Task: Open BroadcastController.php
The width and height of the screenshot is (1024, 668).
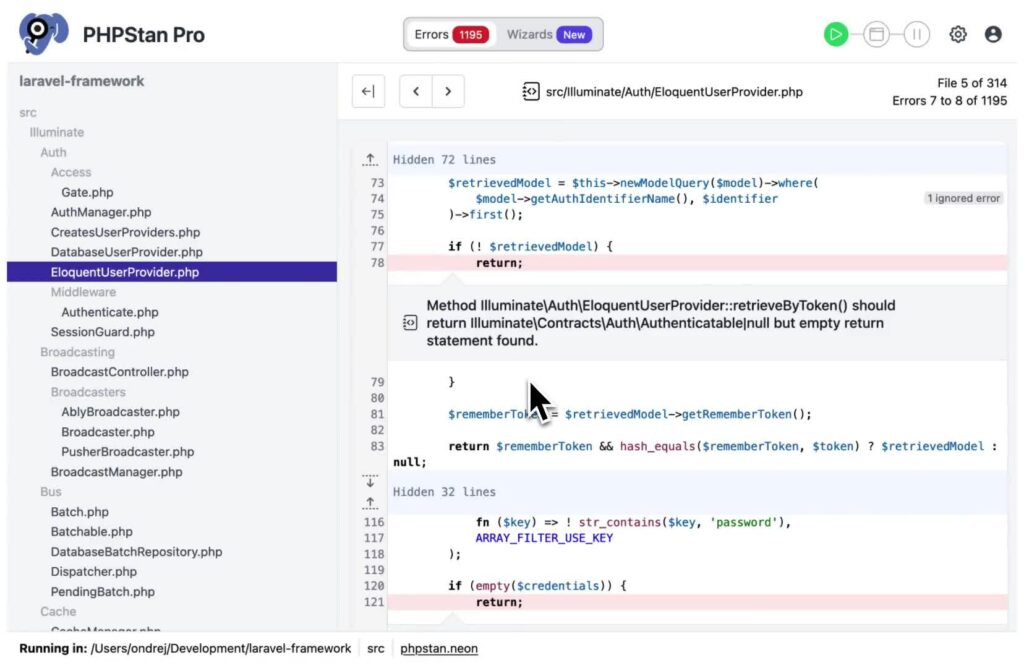Action: (120, 372)
